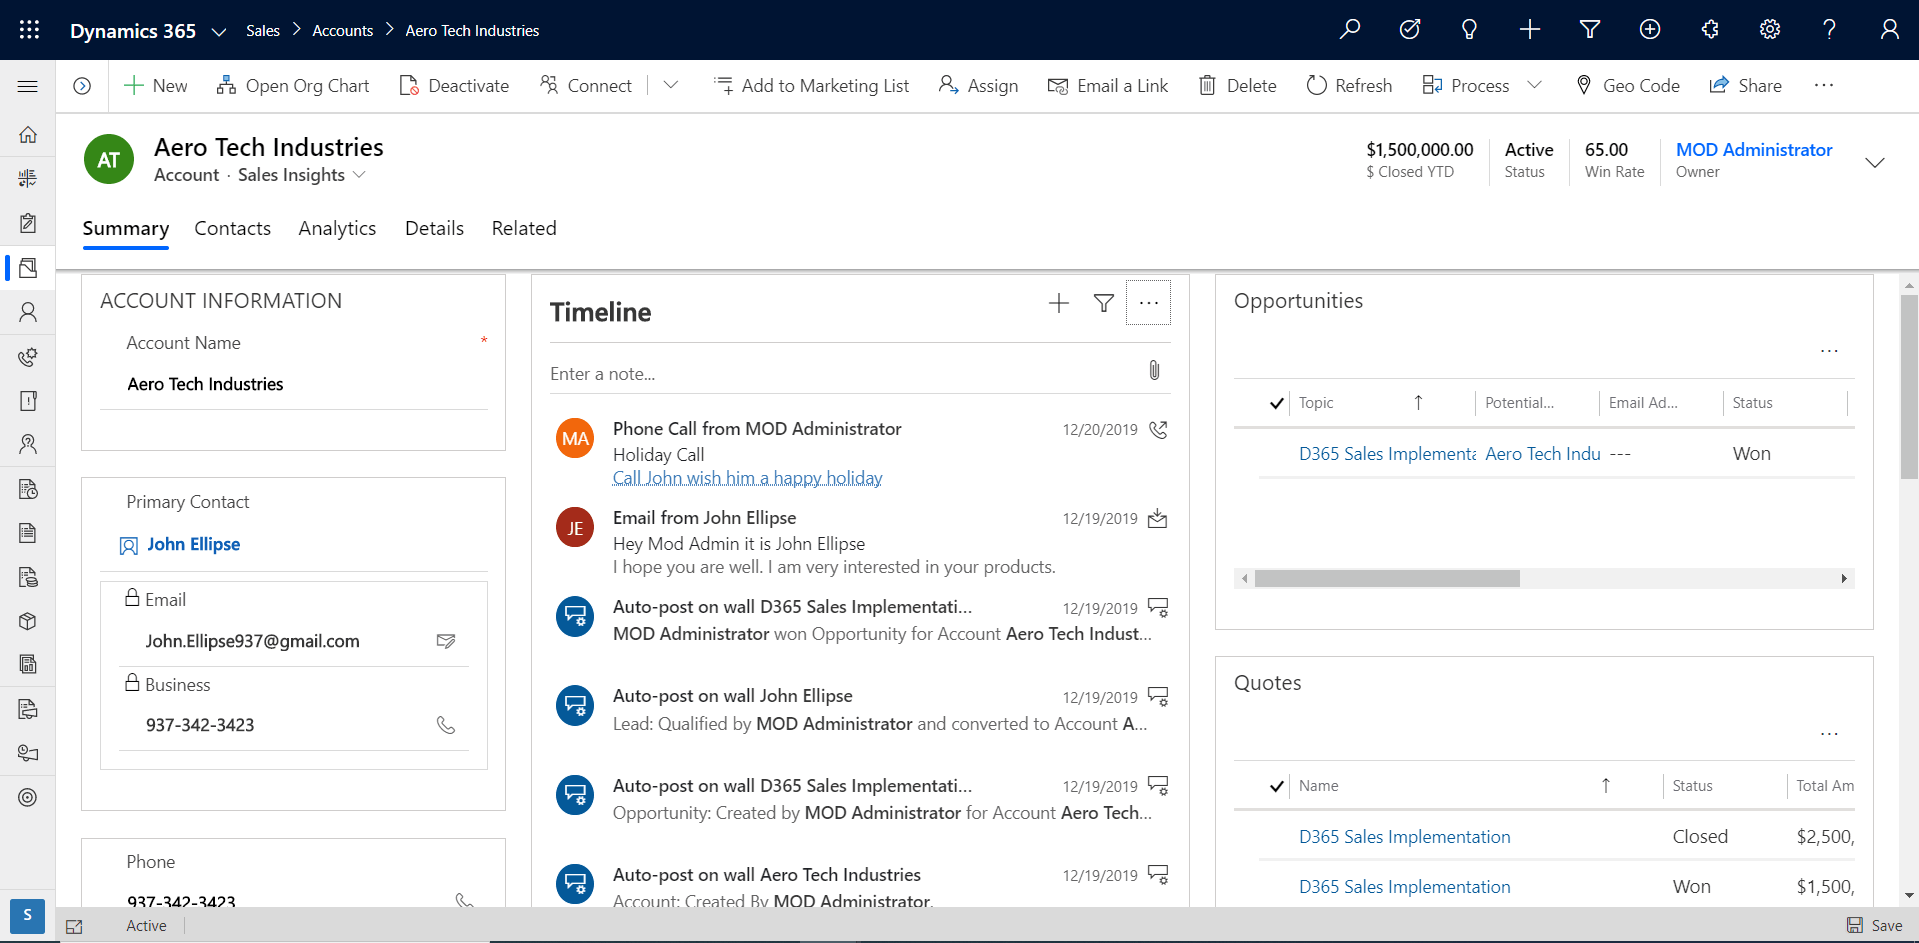The width and height of the screenshot is (1919, 943).
Task: Send email to John.Ellipse937@gmail.com icon
Action: point(446,641)
